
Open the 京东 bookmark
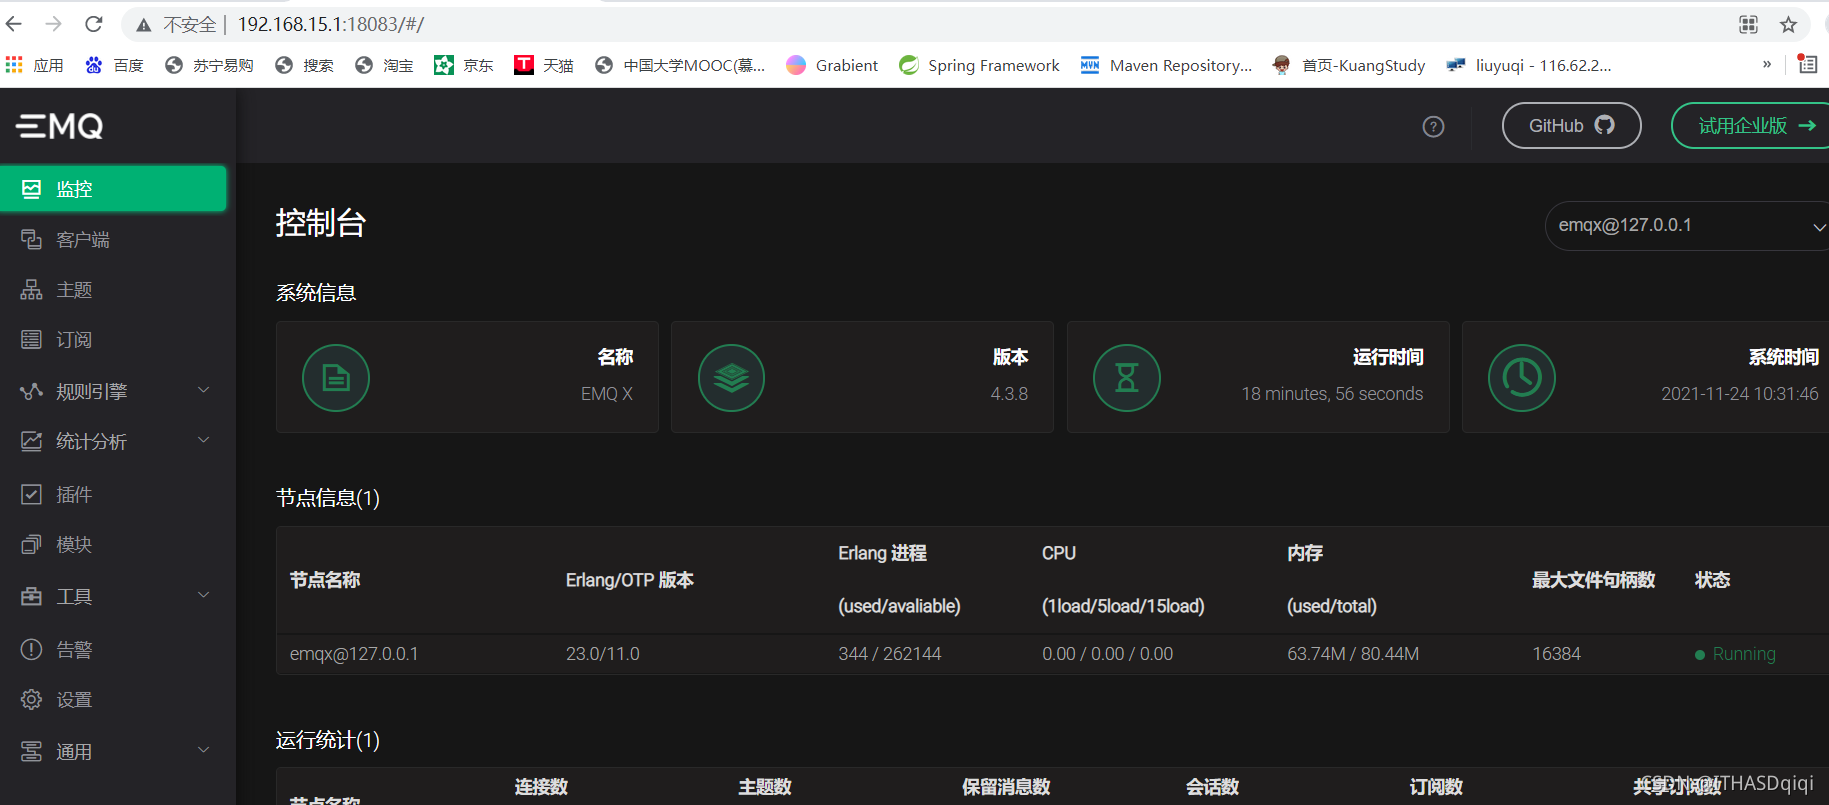tap(464, 65)
